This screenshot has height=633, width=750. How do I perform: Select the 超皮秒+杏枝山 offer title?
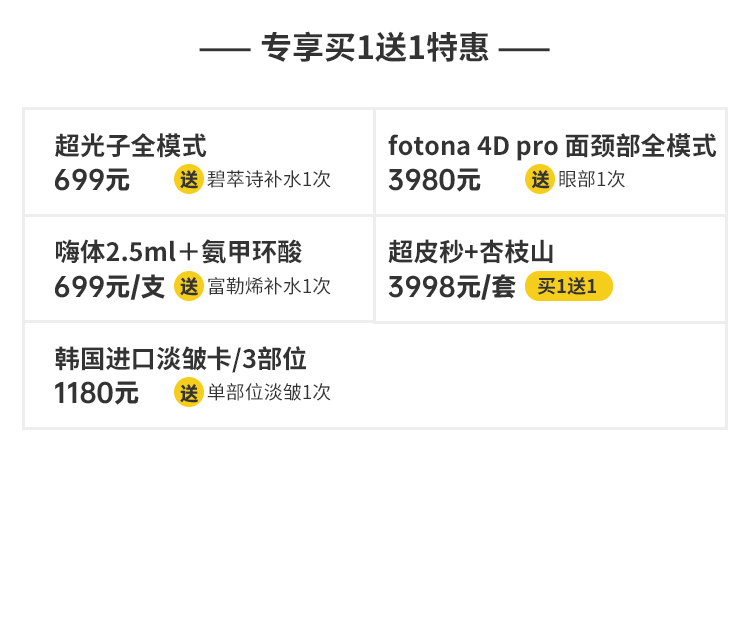coord(471,252)
